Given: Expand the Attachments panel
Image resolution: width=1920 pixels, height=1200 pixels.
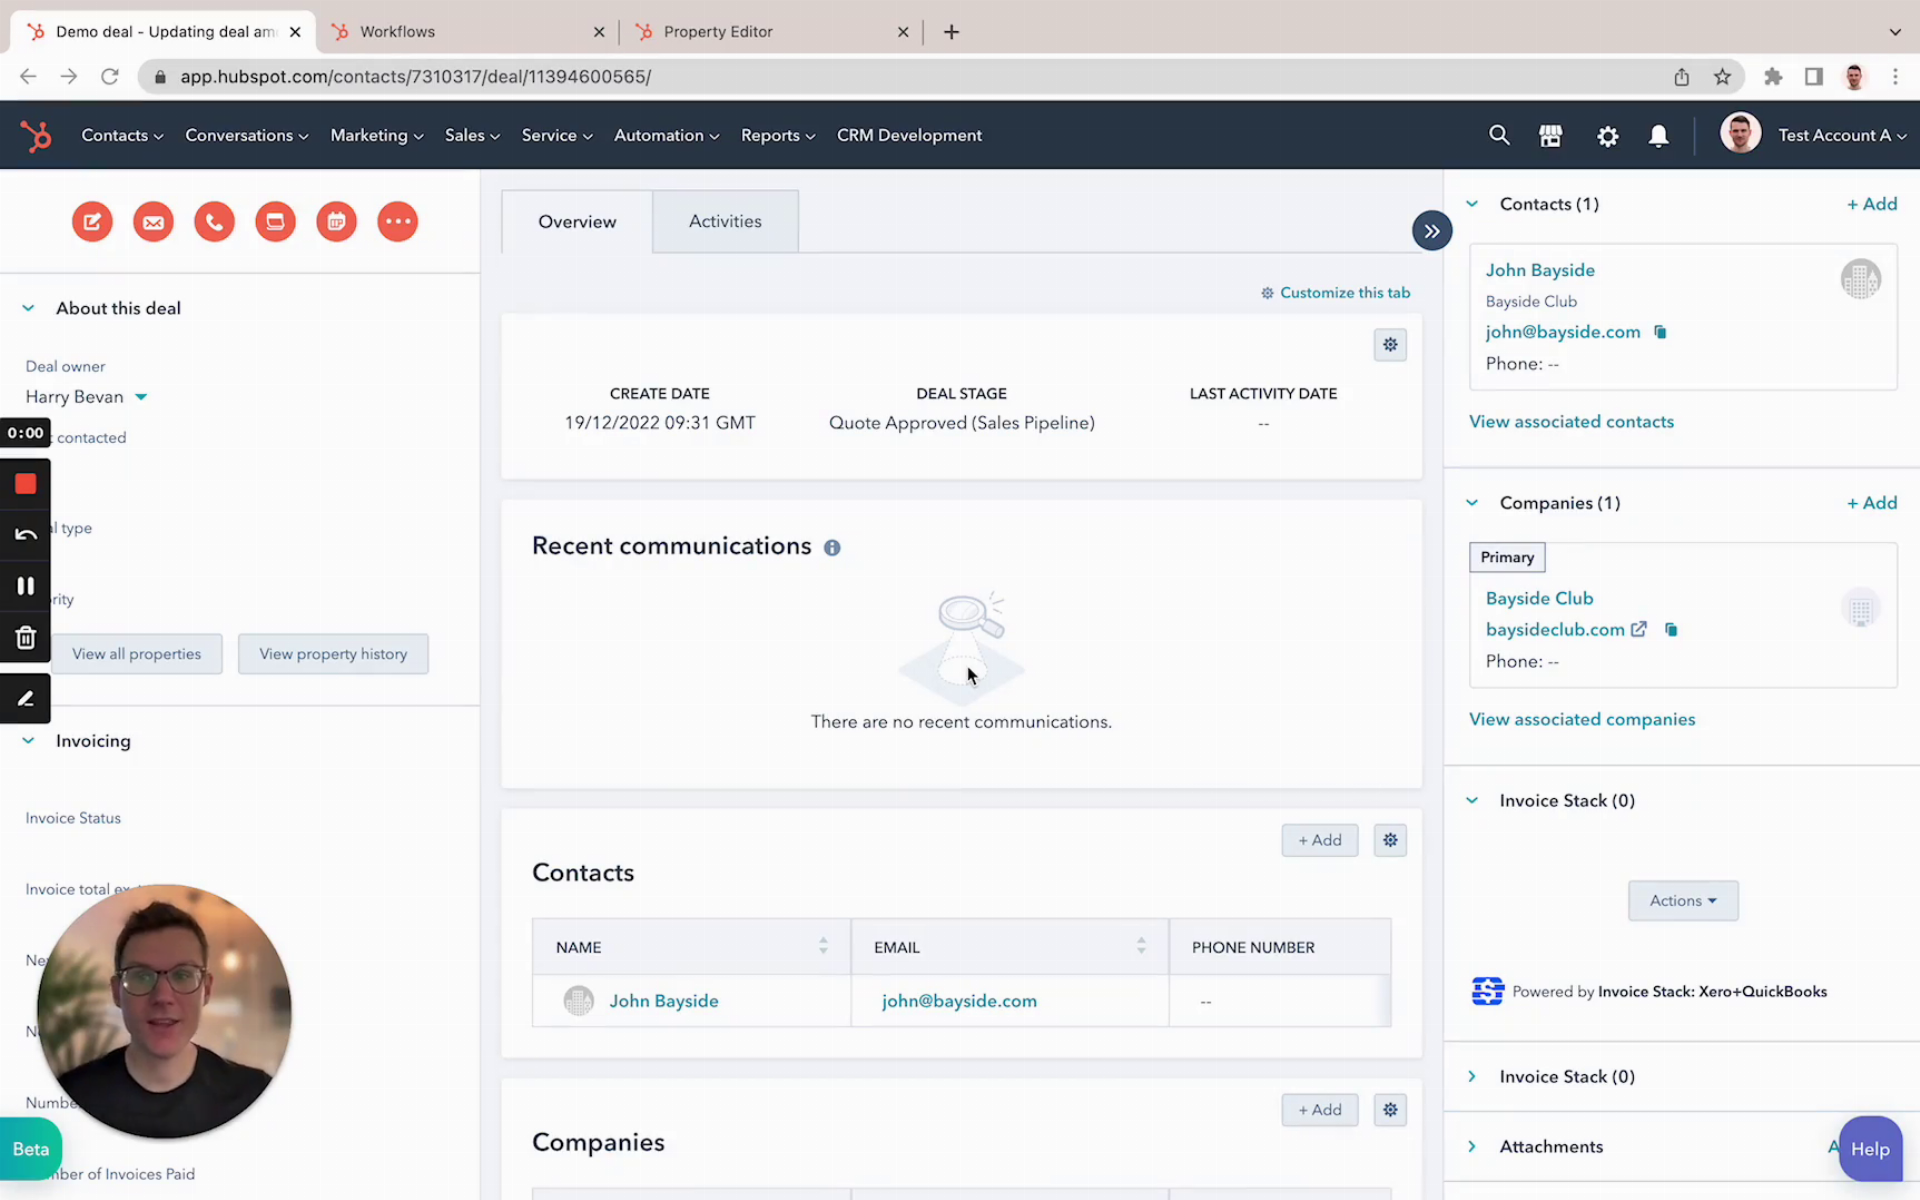Looking at the screenshot, I should [1472, 1146].
